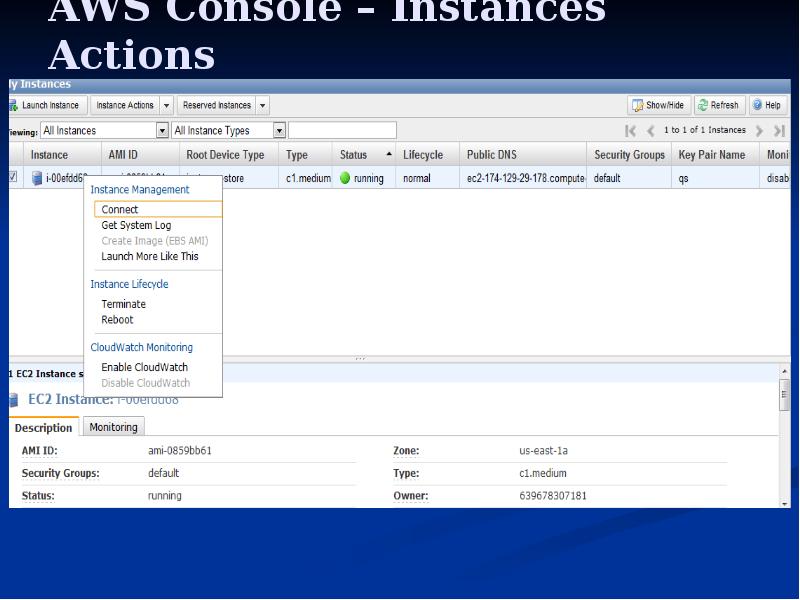
Task: Click the first-page navigation arrow
Action: pos(629,130)
